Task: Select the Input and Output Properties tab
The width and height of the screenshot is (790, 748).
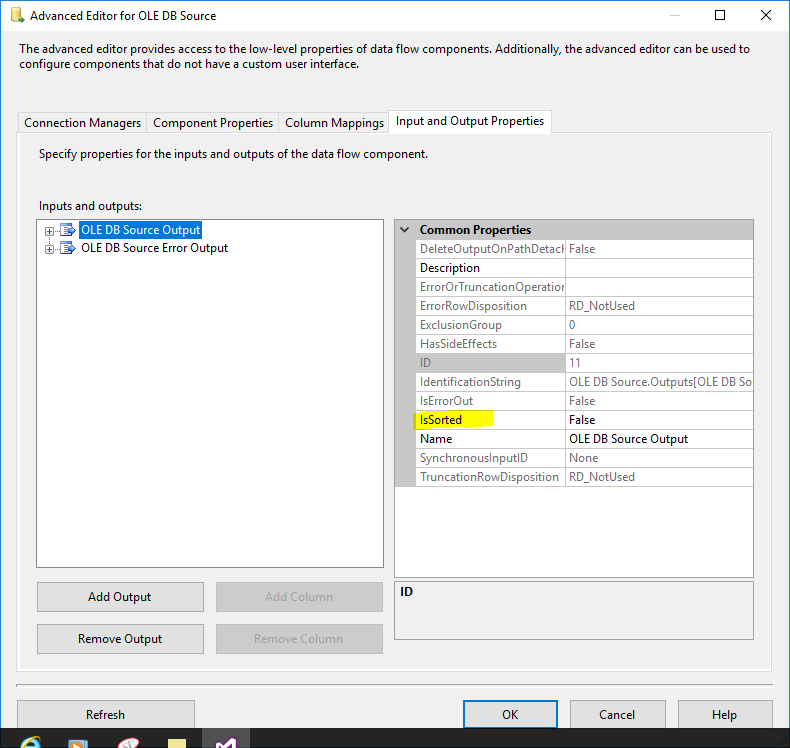Action: click(470, 121)
